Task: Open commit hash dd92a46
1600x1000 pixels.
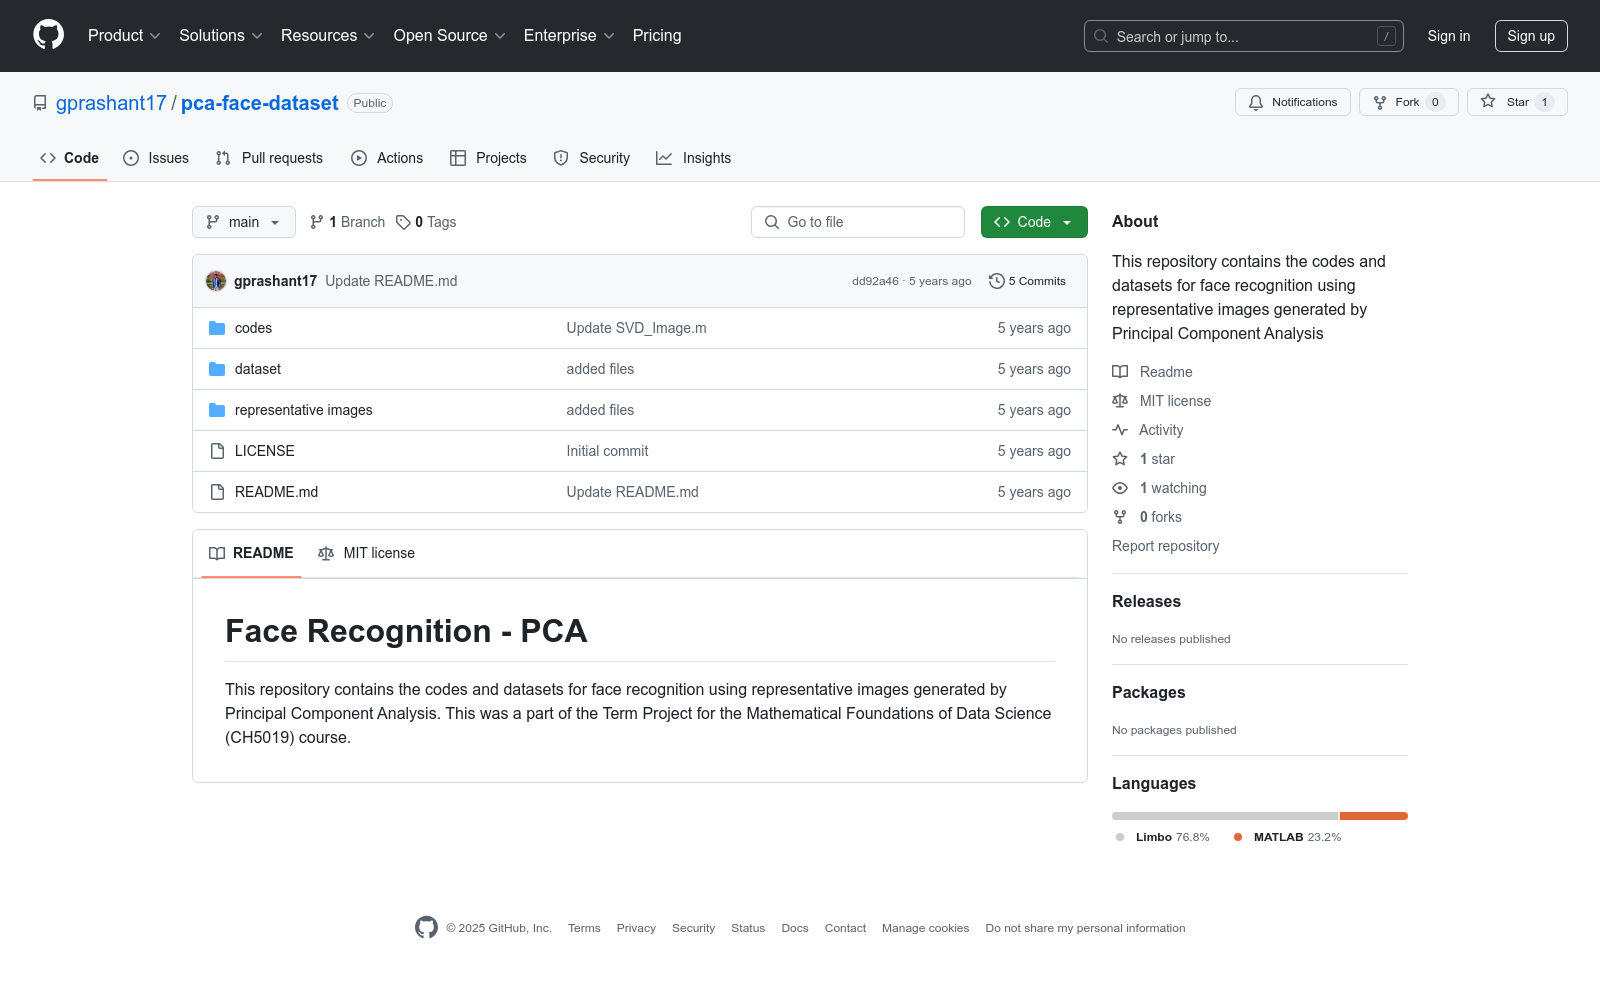Action: pyautogui.click(x=875, y=281)
